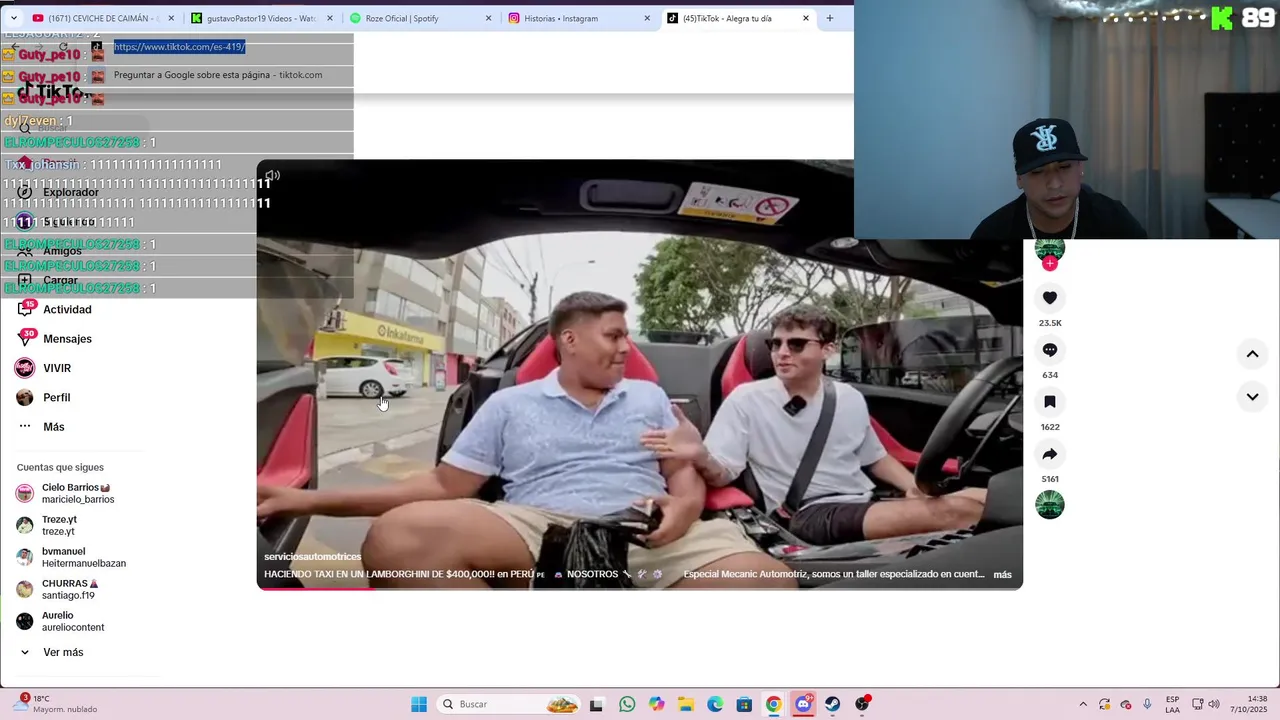Click the VIVIR live icon
The height and width of the screenshot is (720, 1280).
pyautogui.click(x=25, y=368)
